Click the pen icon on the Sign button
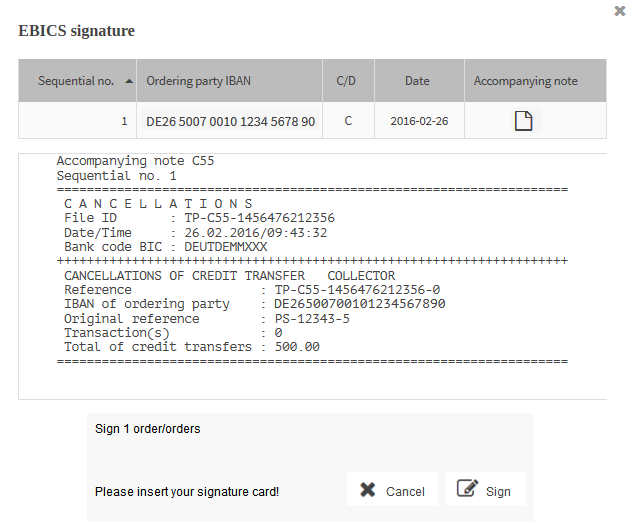Viewport: 632px width, 525px height. coord(466,489)
